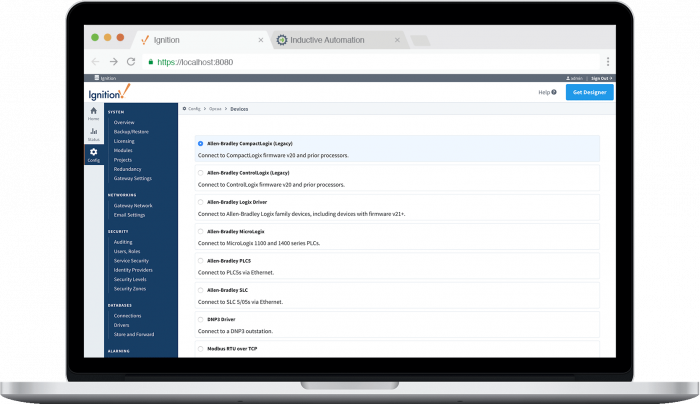
Task: Open a new browser tab
Action: 420,41
